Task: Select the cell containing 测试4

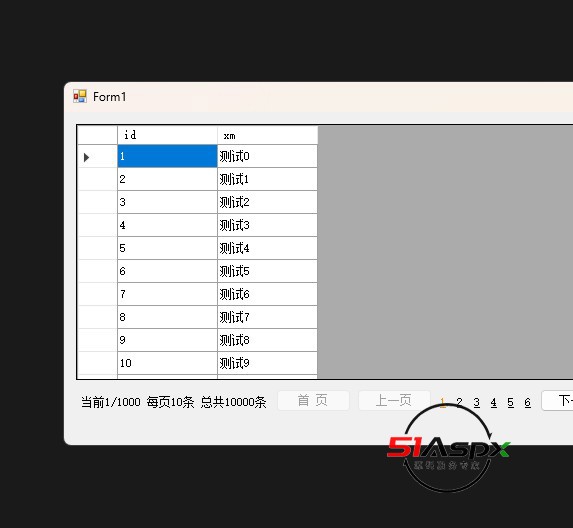Action: 267,248
